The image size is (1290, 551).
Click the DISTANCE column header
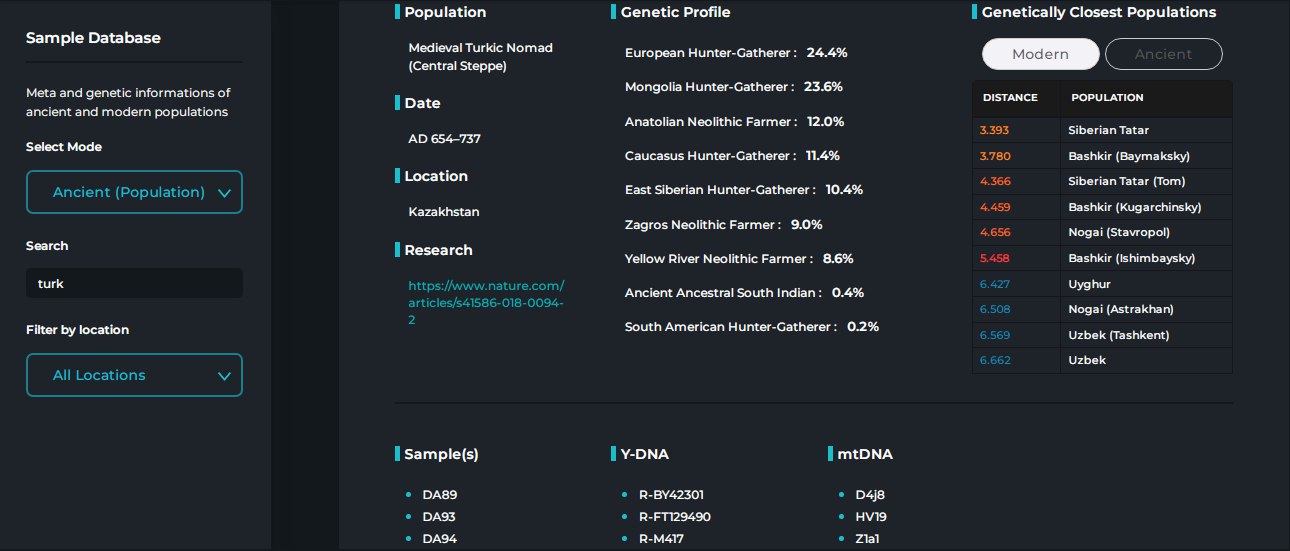click(1010, 98)
